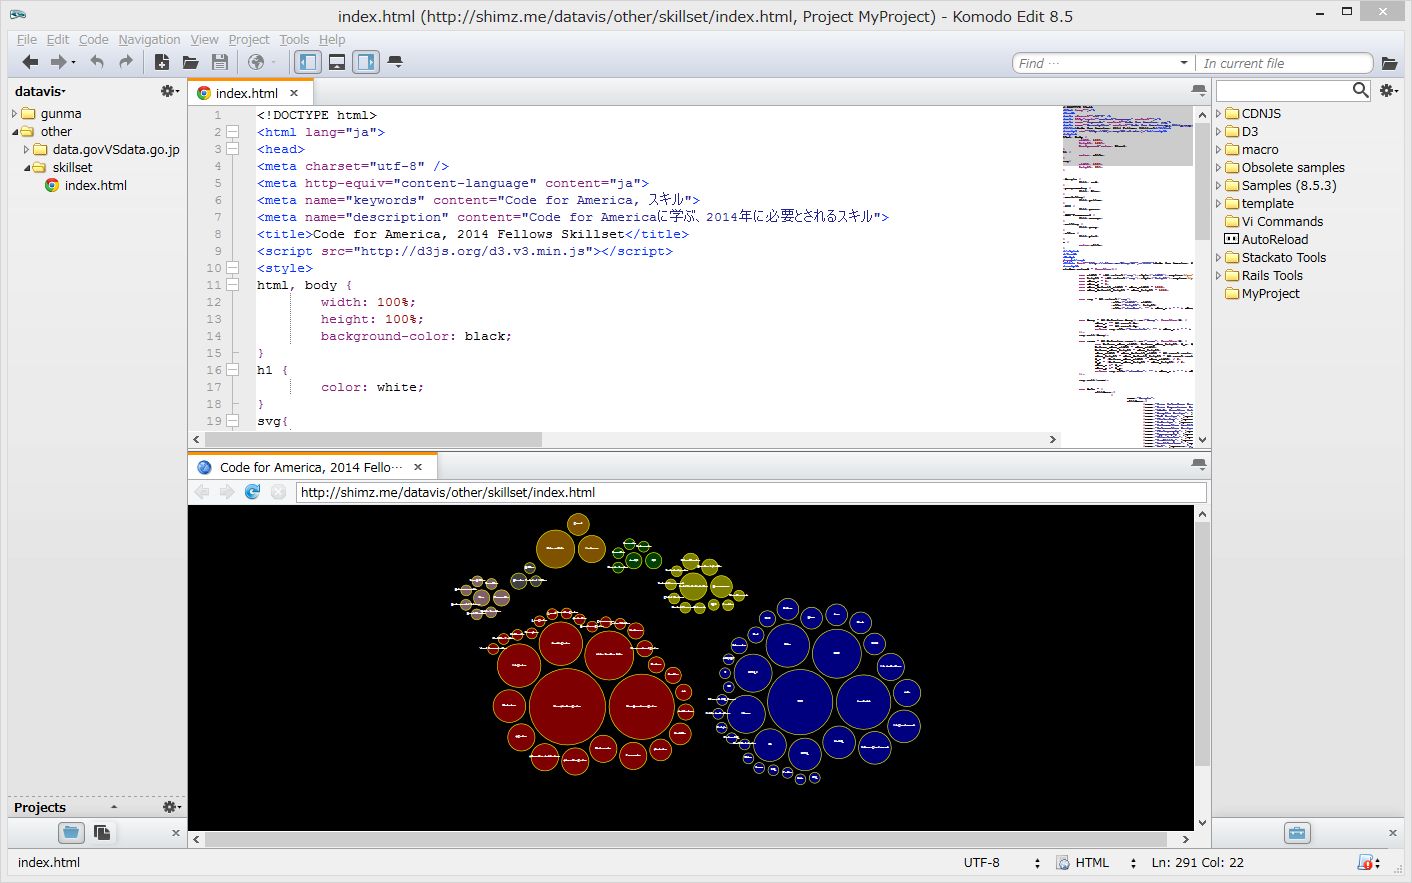
Task: Switch to the index.html editor tab
Action: click(x=246, y=93)
